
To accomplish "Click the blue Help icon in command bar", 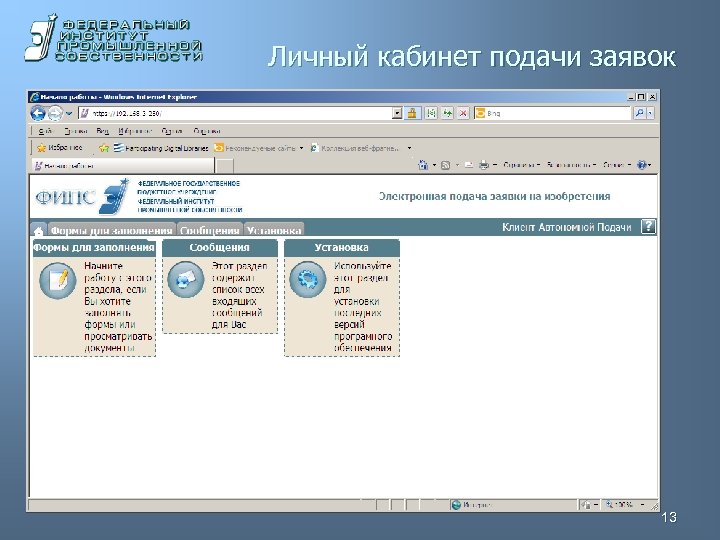I will pos(644,165).
